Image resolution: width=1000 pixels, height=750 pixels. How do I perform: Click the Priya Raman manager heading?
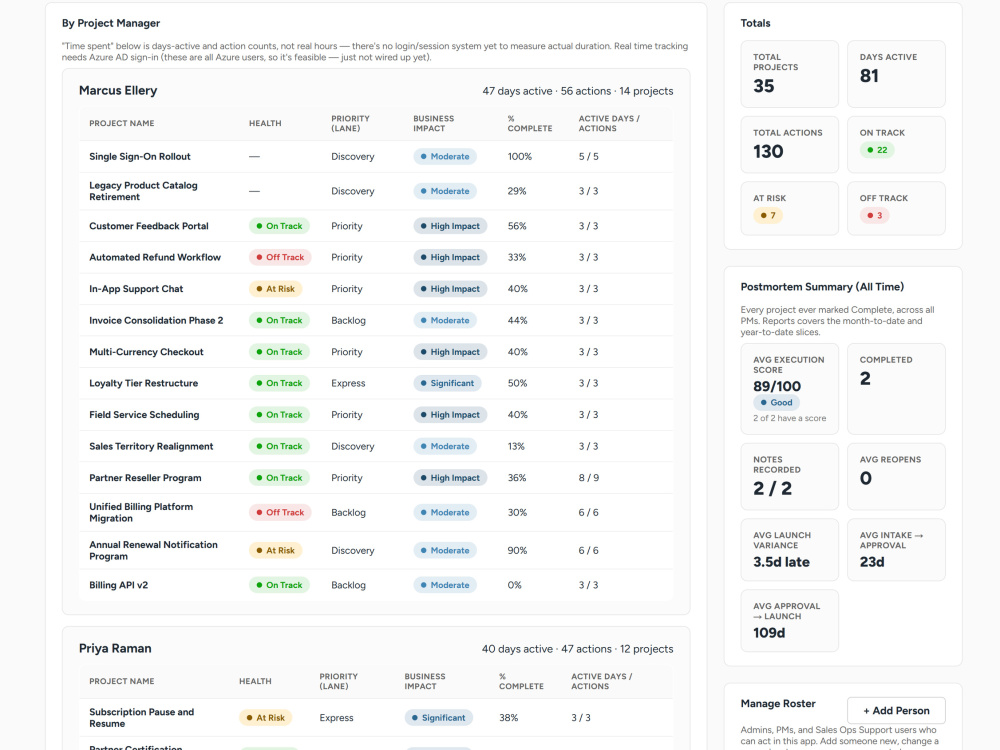(115, 649)
